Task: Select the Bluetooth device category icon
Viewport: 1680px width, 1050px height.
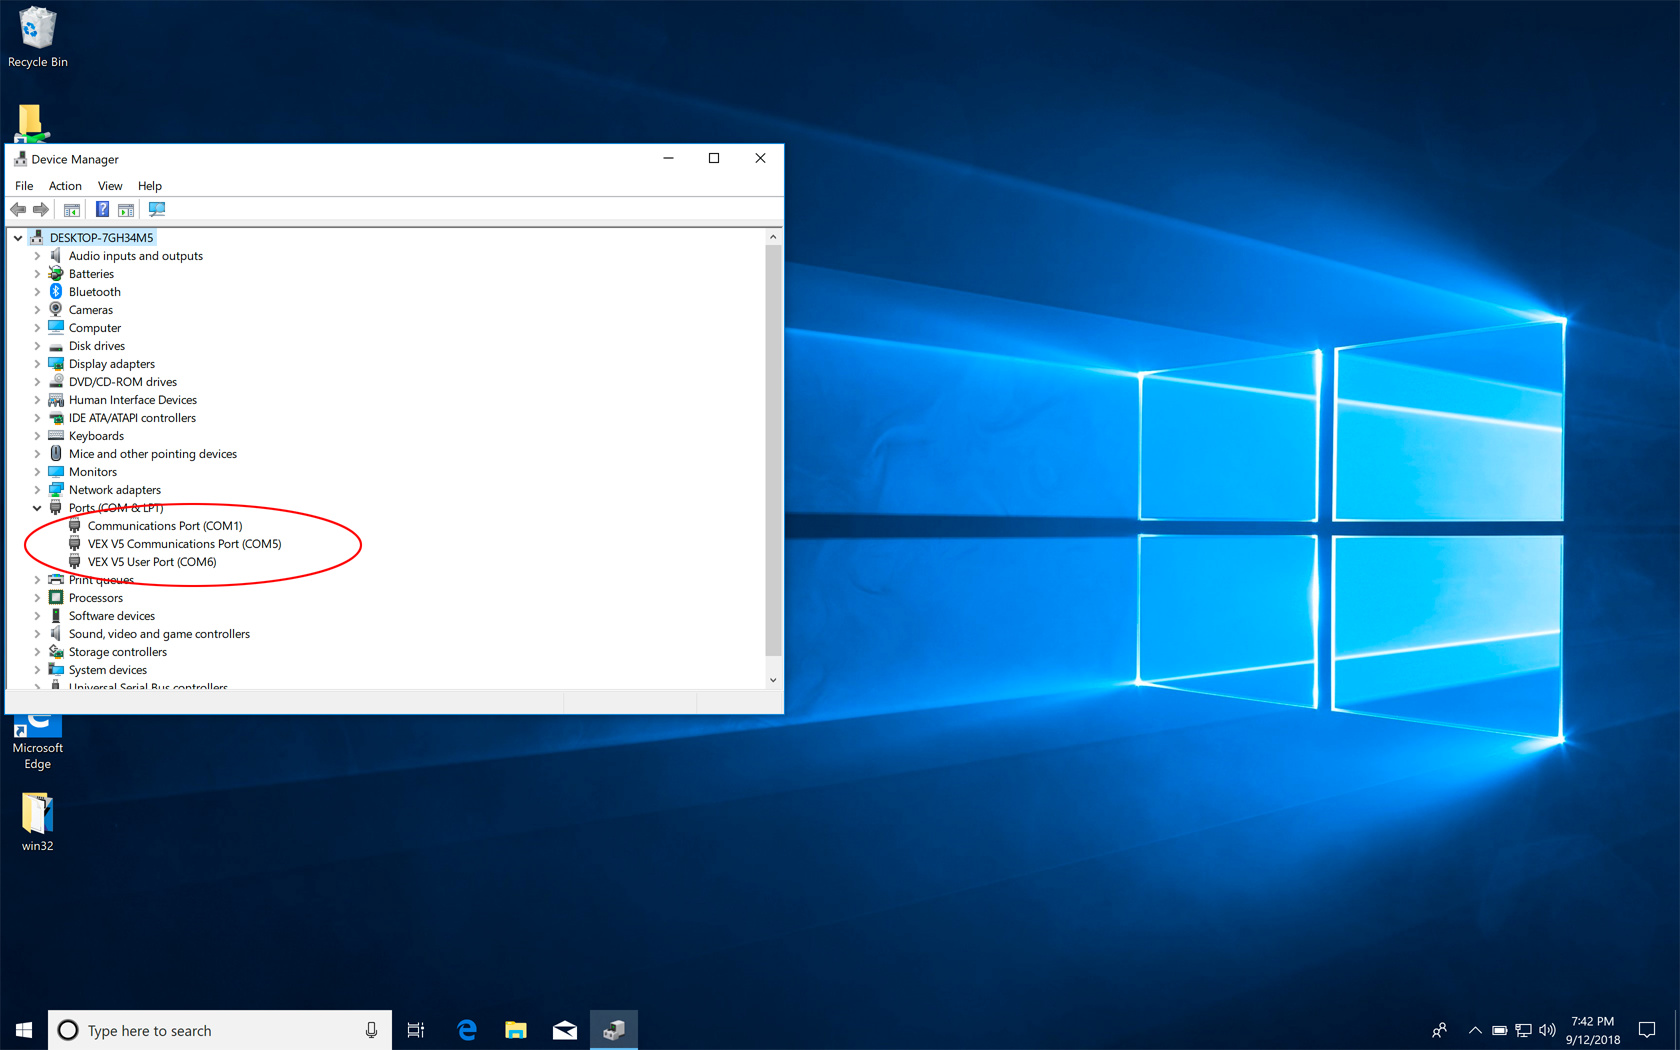Action: (56, 292)
